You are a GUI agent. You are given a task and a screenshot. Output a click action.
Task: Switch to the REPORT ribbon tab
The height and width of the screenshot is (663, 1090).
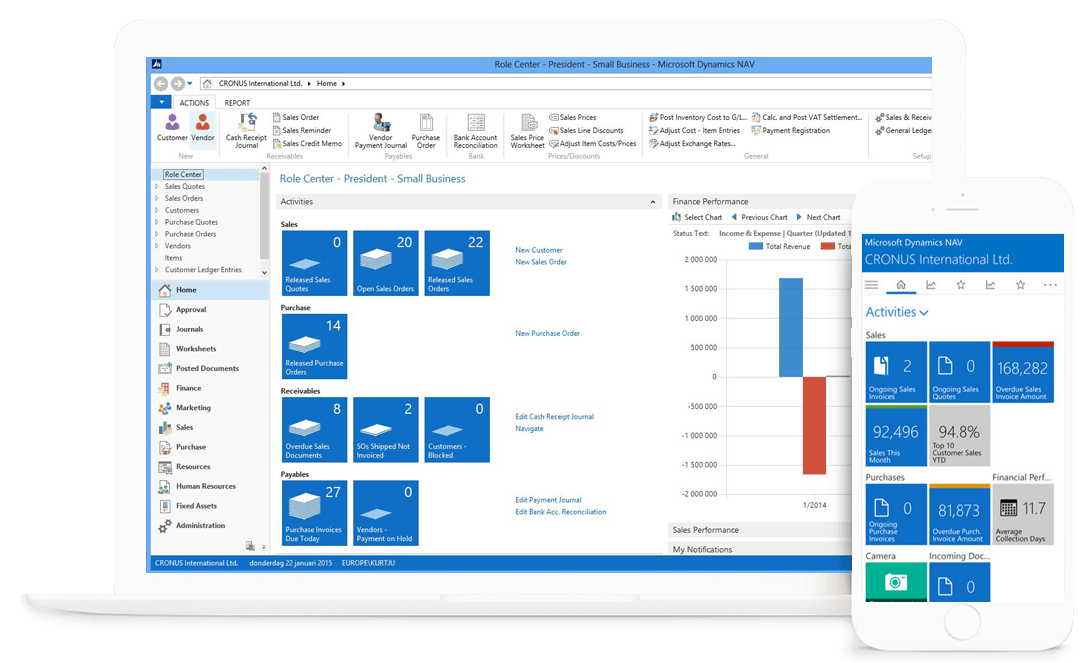click(237, 103)
